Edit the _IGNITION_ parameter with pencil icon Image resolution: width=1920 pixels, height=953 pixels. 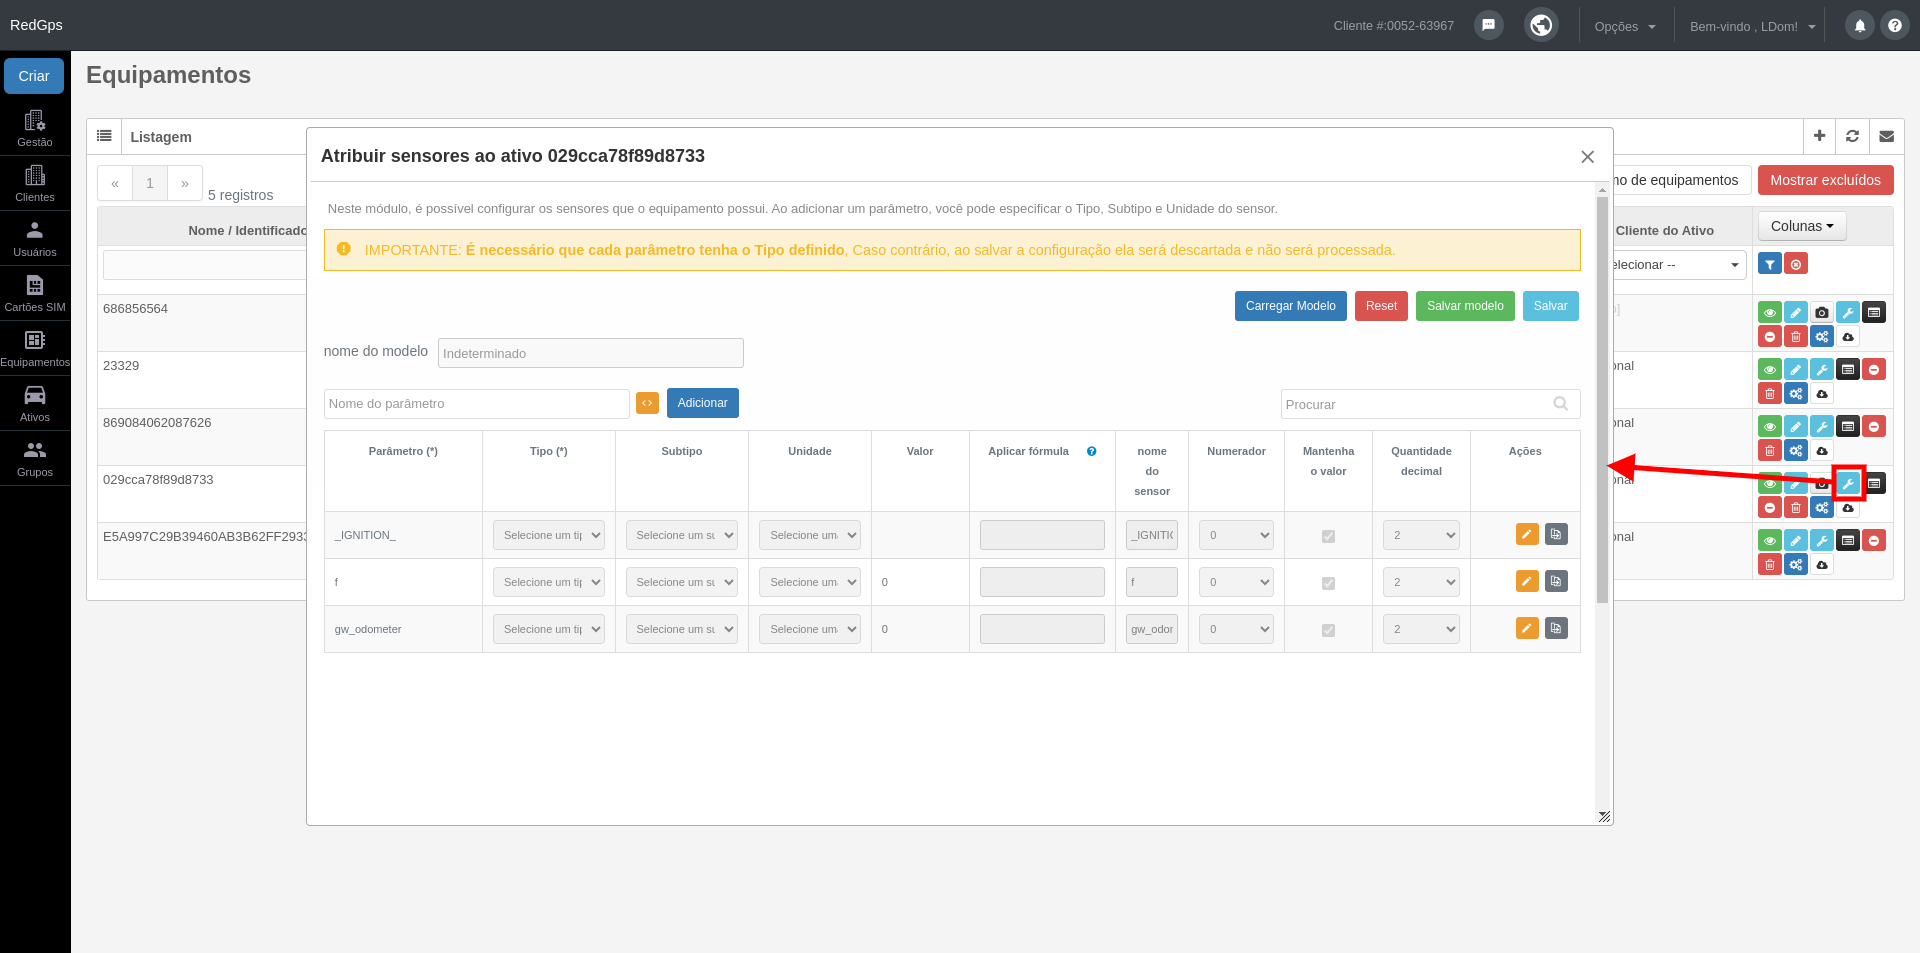[1527, 534]
